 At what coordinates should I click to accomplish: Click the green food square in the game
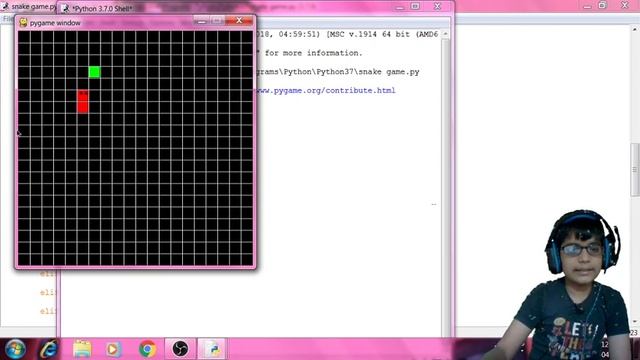[x=94, y=72]
